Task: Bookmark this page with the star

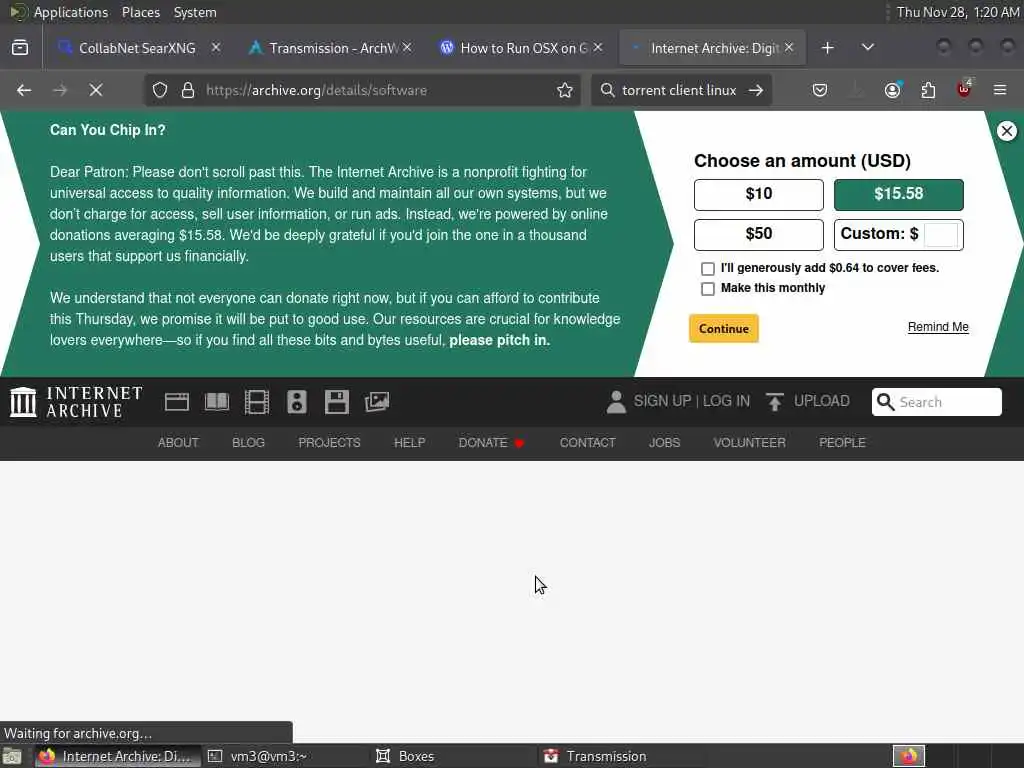Action: (x=565, y=90)
